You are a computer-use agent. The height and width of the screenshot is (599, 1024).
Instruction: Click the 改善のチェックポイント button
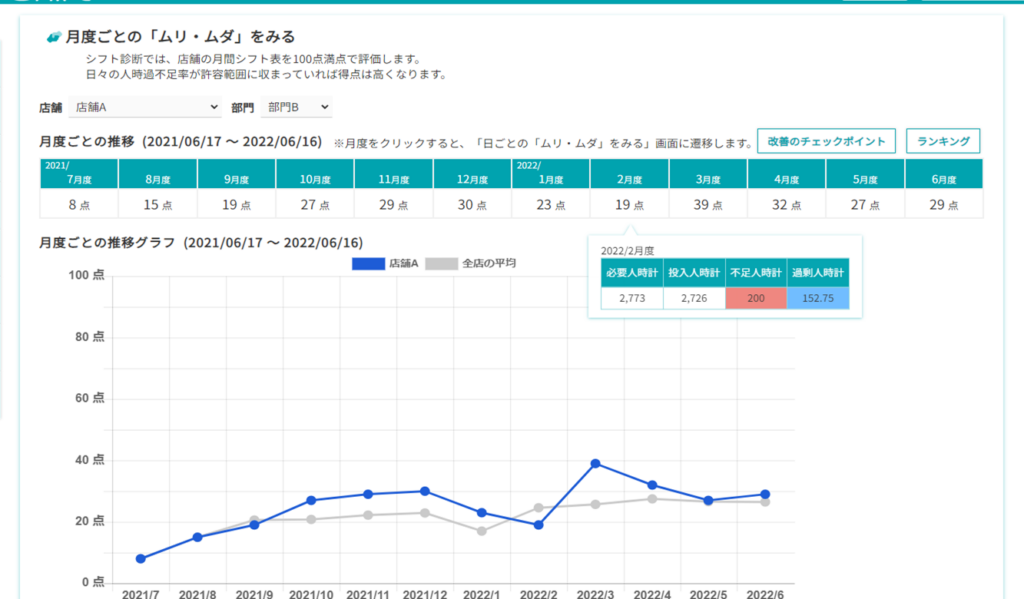825,141
